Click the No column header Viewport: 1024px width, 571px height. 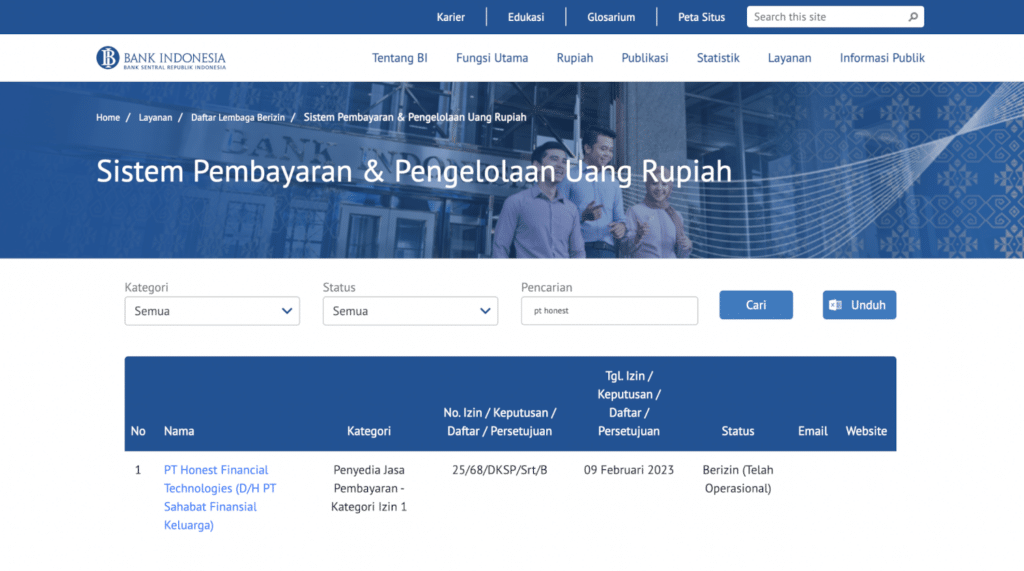[x=138, y=431]
